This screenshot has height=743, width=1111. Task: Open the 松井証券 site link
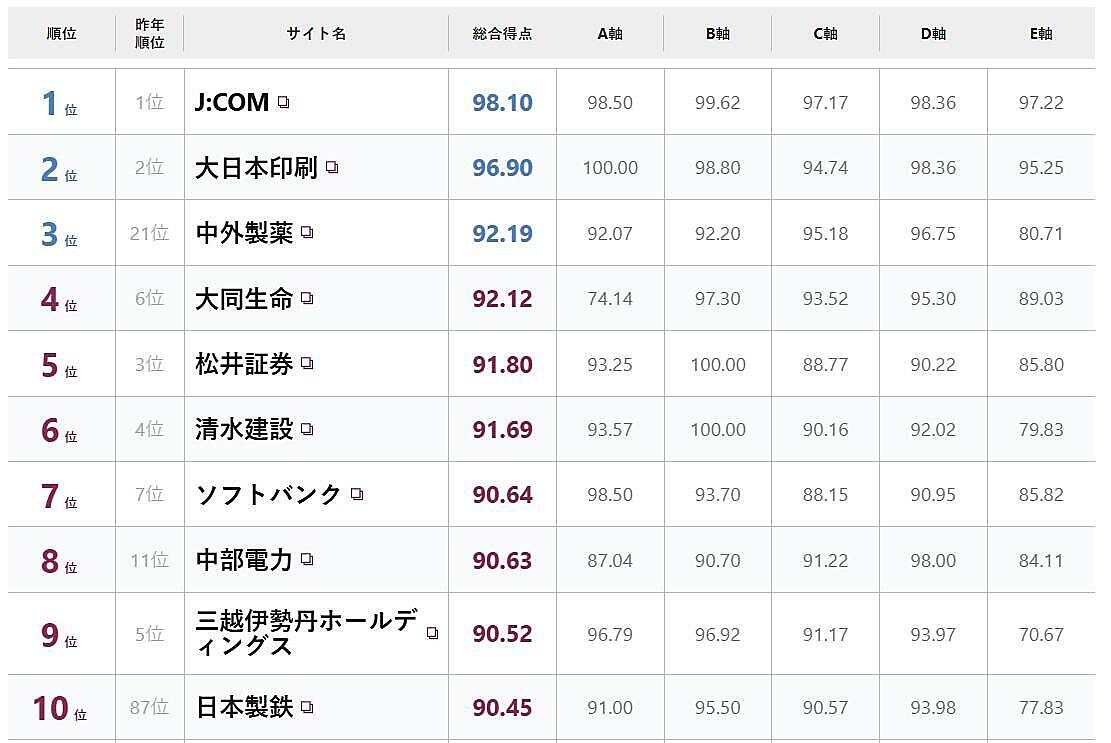tap(244, 364)
